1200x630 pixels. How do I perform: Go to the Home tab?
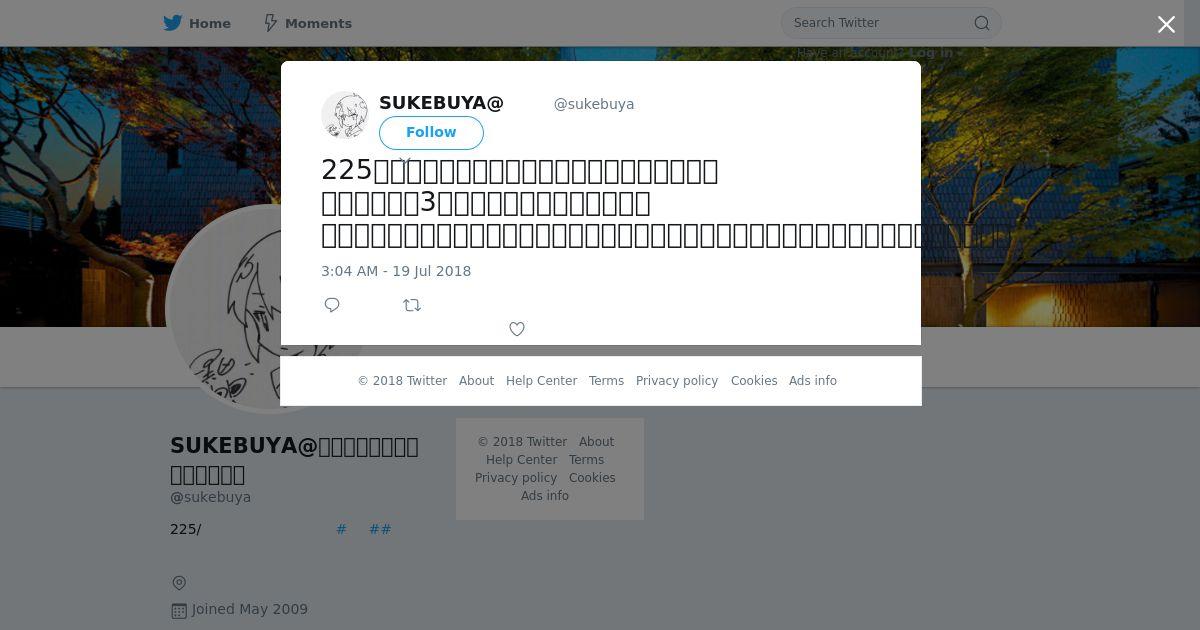click(197, 23)
